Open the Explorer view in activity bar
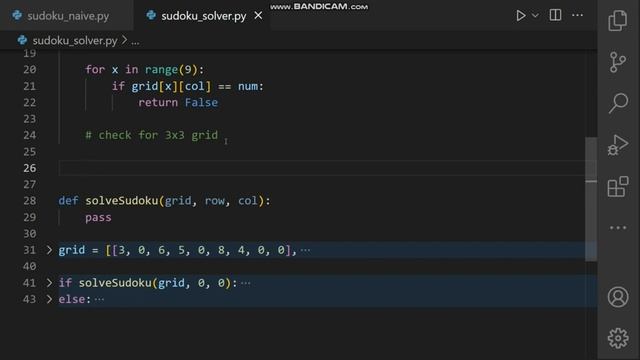 coord(618,20)
